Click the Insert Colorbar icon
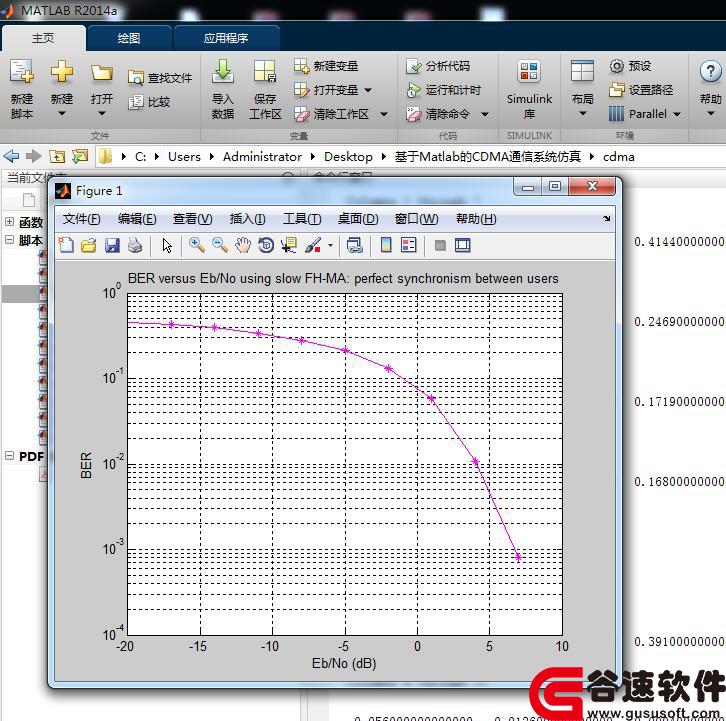The image size is (726, 721). [386, 245]
